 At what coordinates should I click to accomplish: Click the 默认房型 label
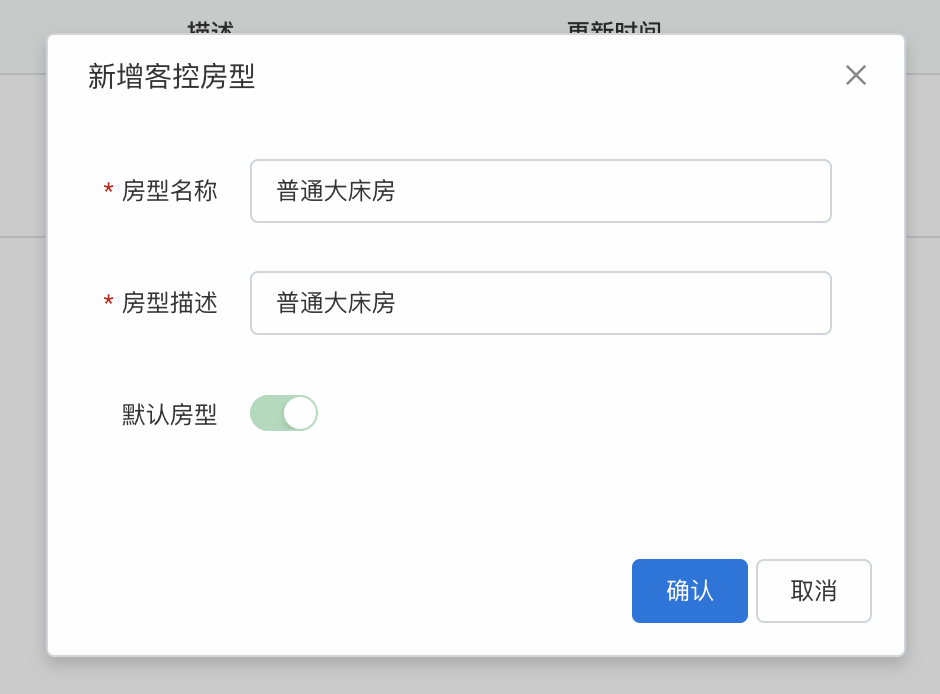point(169,415)
